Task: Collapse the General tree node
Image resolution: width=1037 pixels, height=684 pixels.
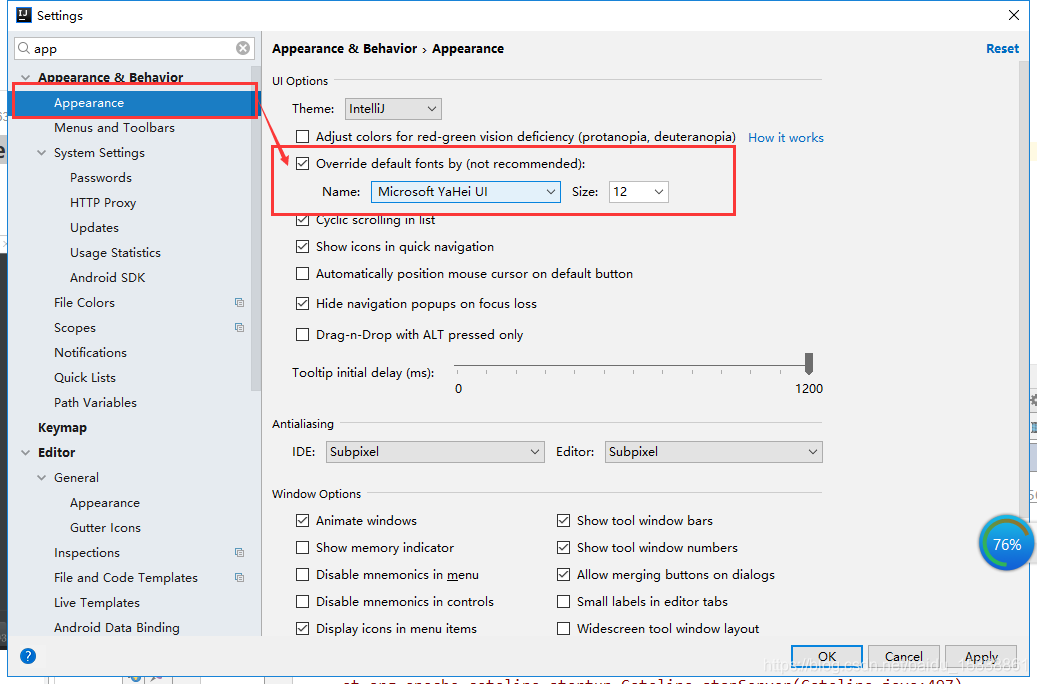Action: pyautogui.click(x=42, y=478)
